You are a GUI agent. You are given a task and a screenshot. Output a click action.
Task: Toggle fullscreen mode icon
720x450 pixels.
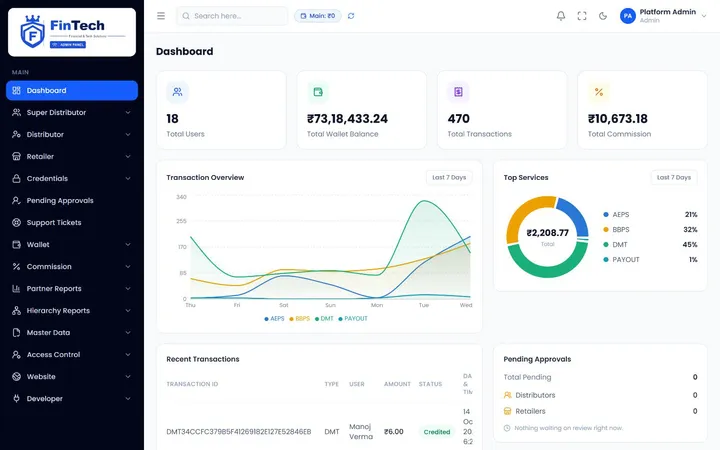[x=582, y=16]
